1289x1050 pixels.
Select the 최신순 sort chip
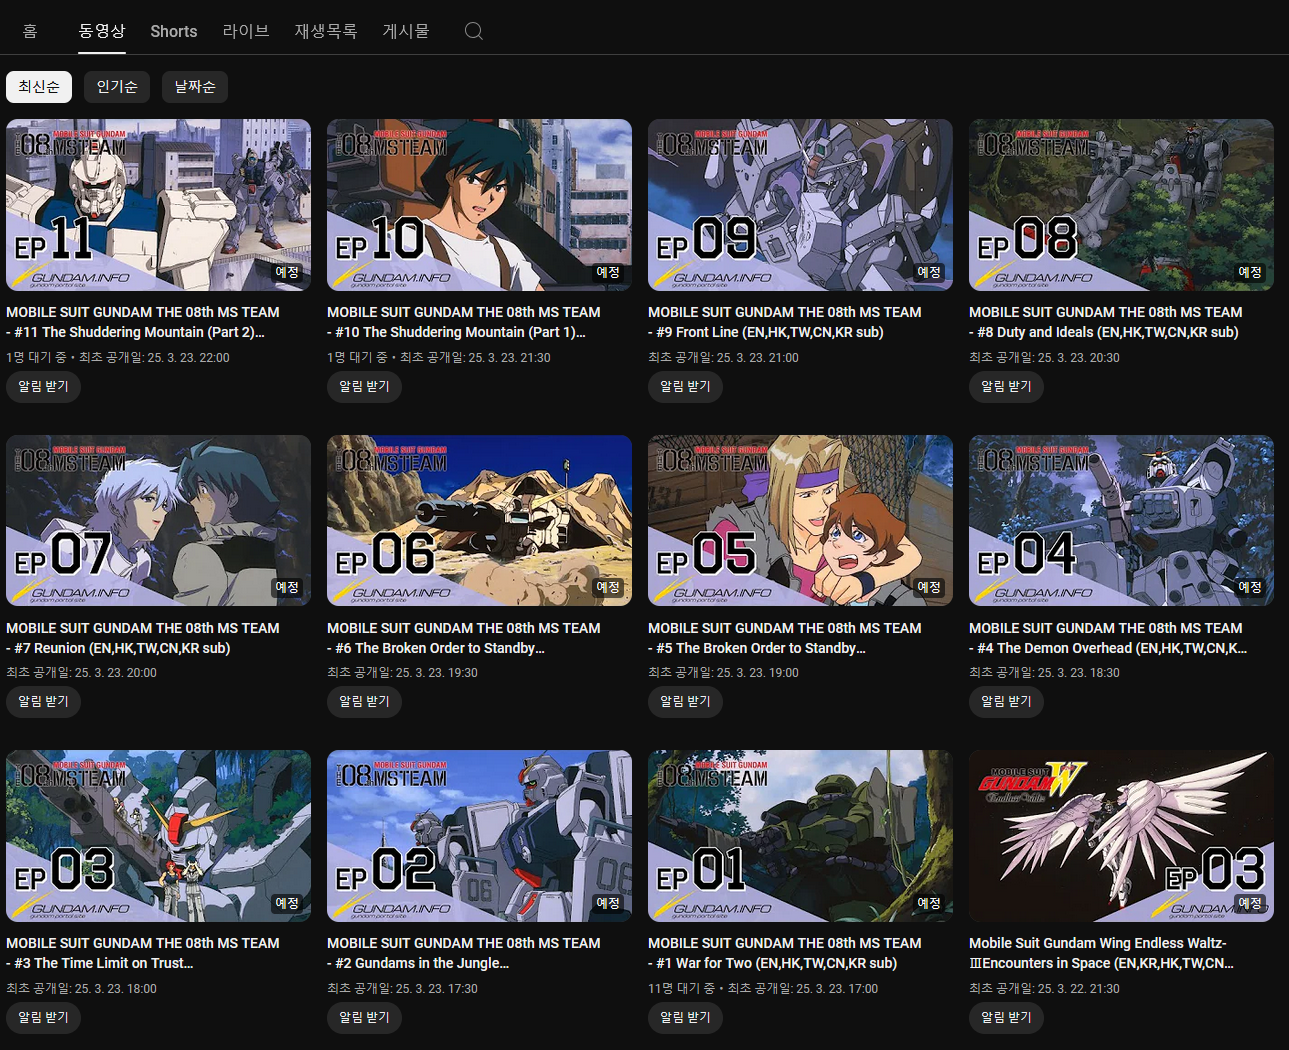tap(39, 87)
